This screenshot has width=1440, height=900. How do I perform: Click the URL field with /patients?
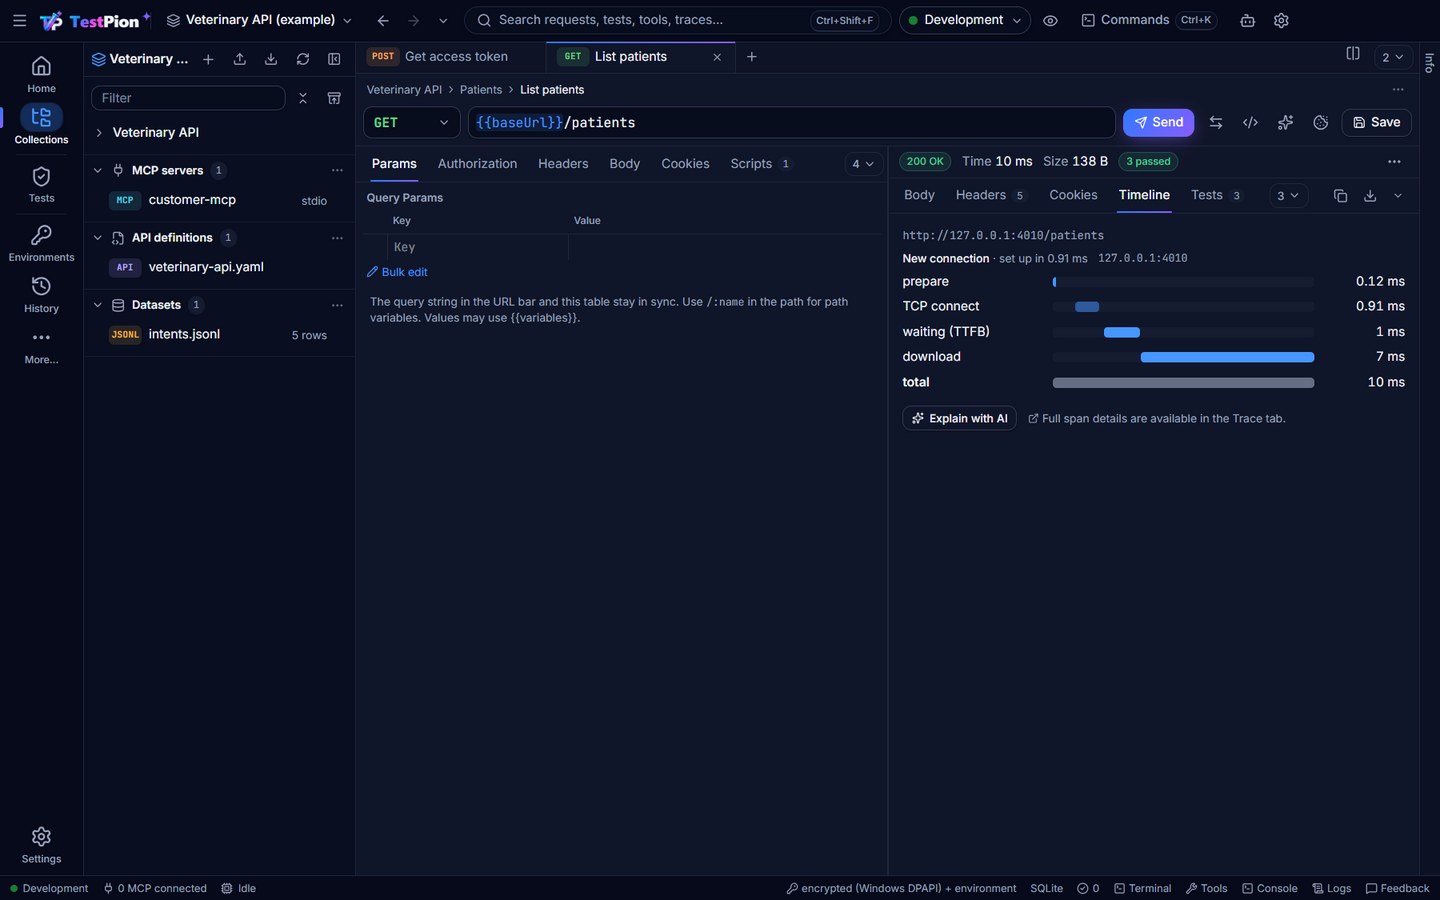click(x=791, y=122)
